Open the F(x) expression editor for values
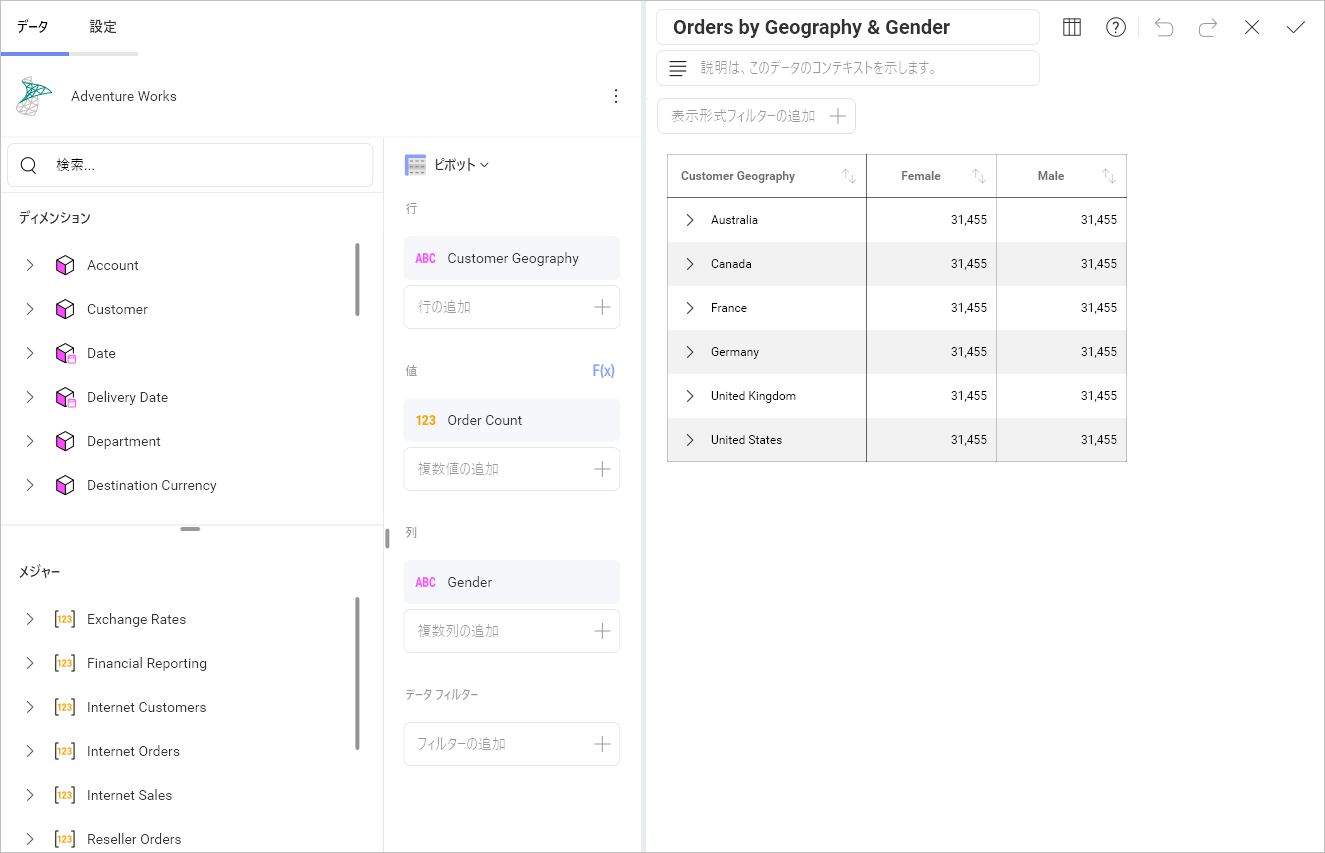Viewport: 1325px width, 853px height. coord(604,370)
